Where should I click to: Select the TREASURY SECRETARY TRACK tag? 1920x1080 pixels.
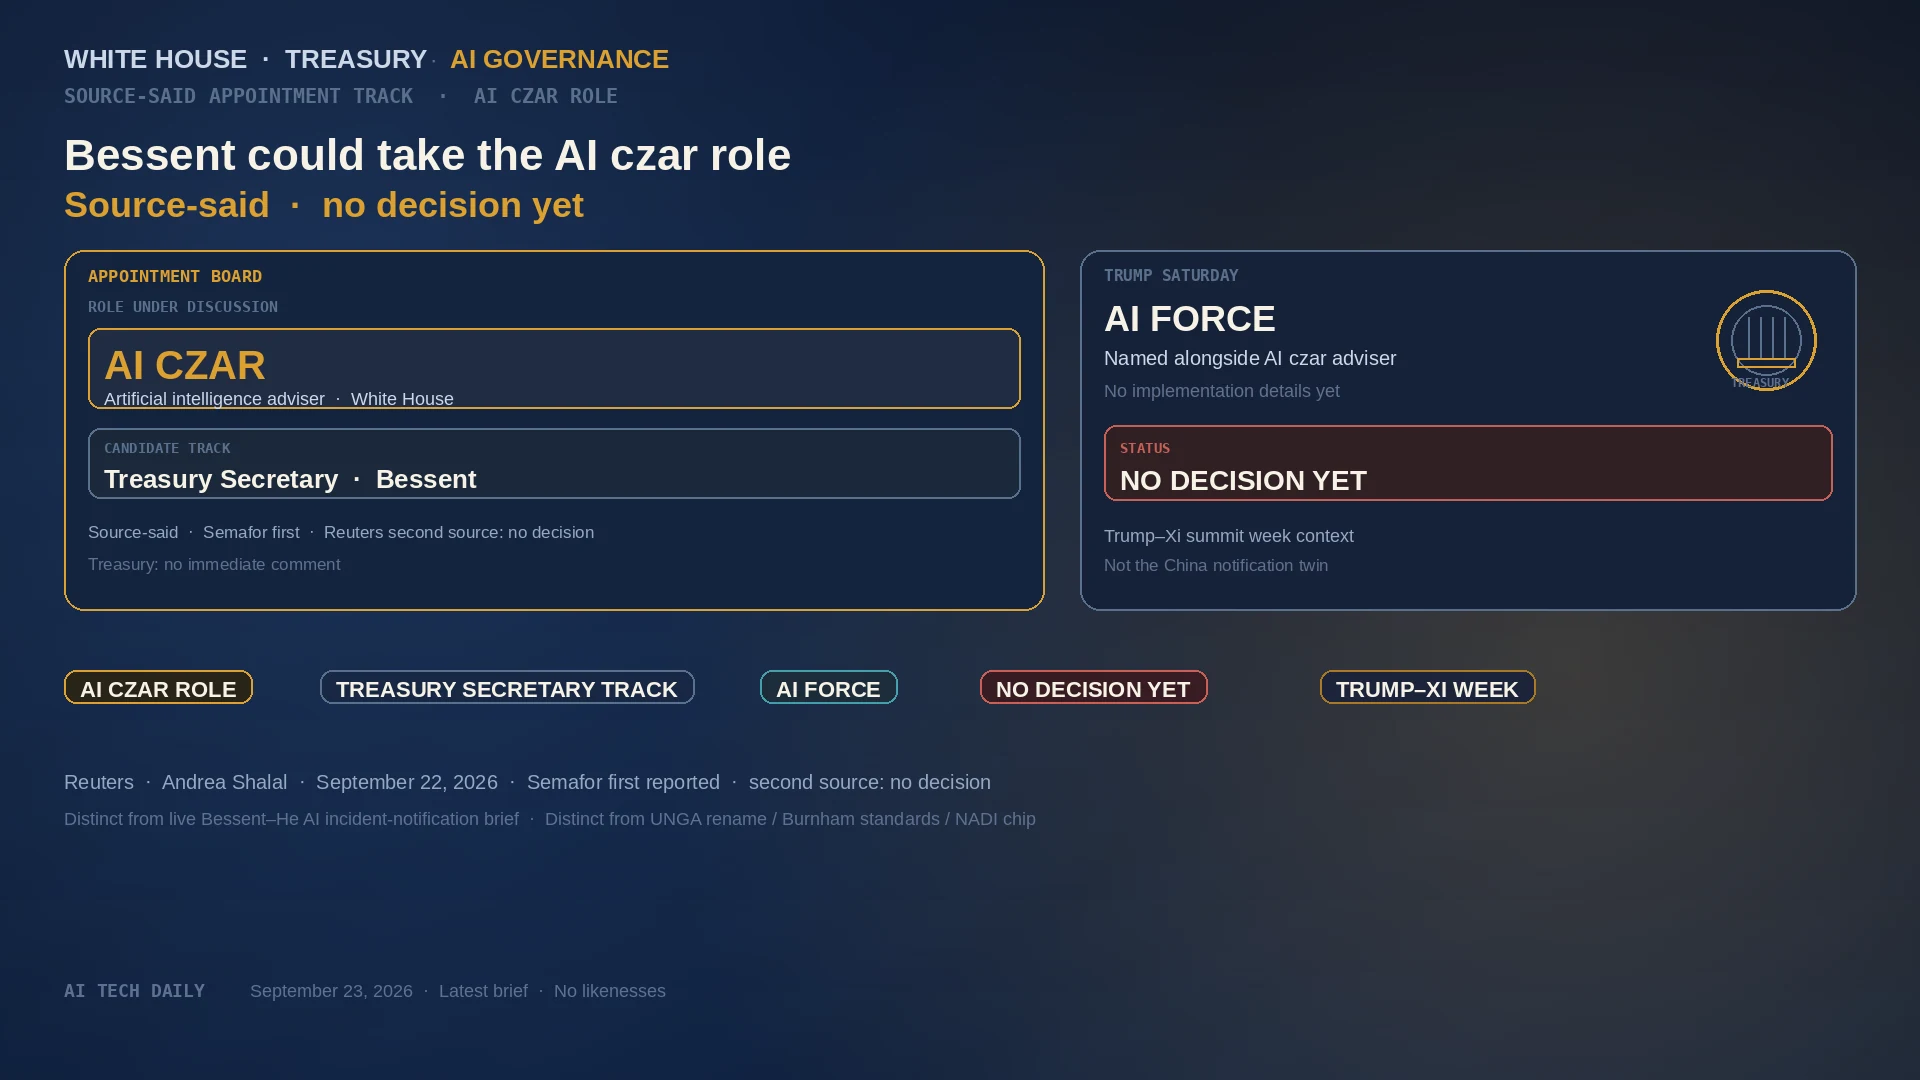coord(507,688)
